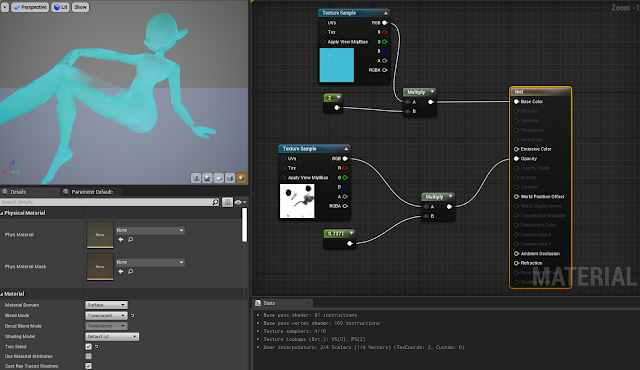This screenshot has width=640, height=370.
Task: Click Phys Material Mask None thumbnail
Action: tap(100, 267)
